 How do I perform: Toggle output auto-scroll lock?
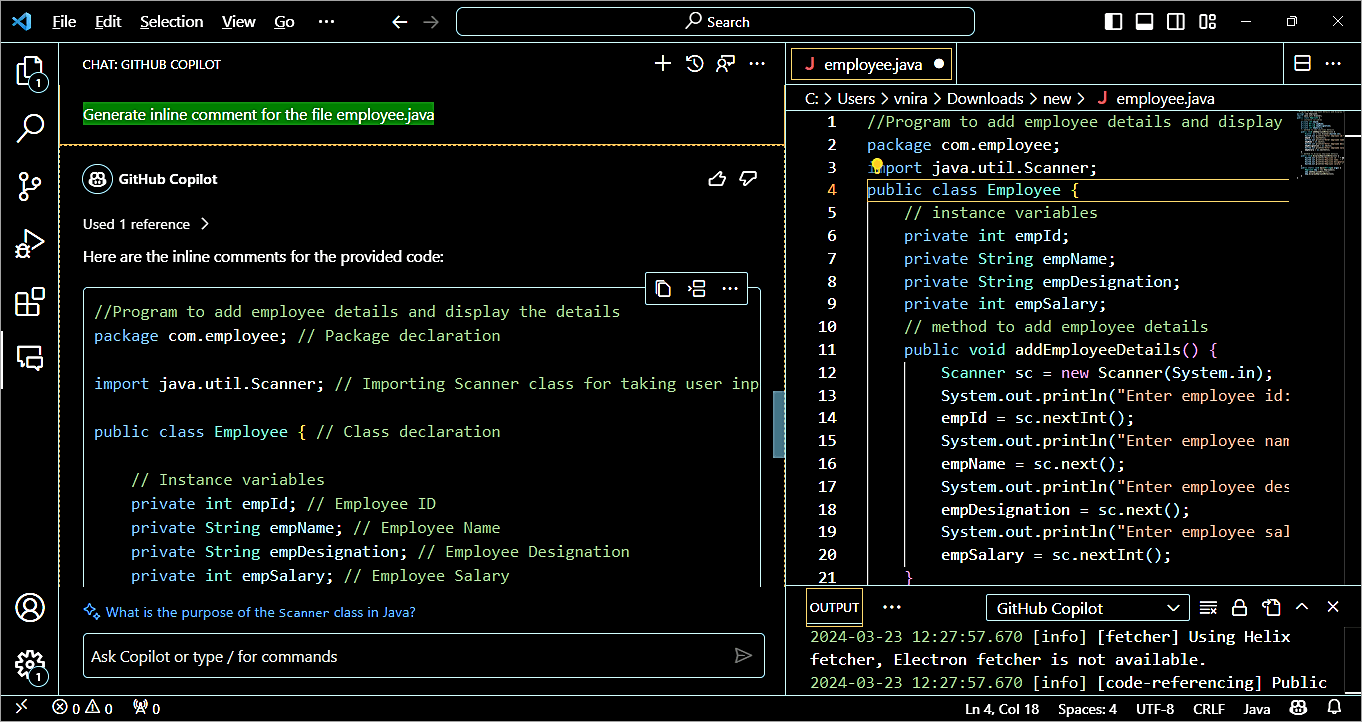(x=1239, y=607)
